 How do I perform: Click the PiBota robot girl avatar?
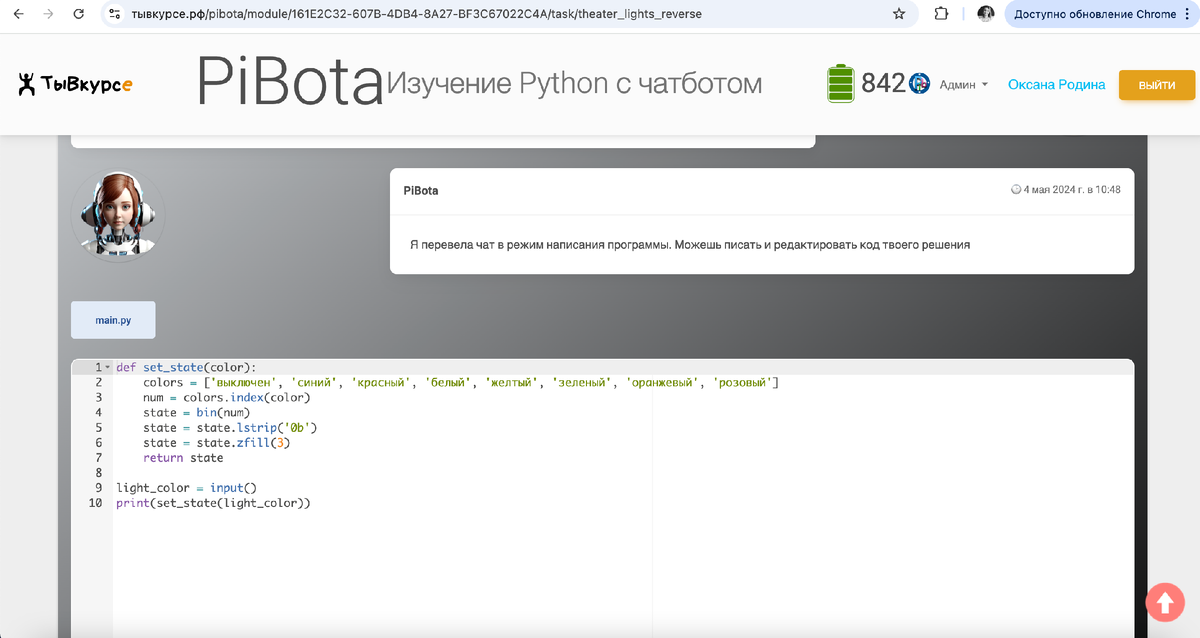pyautogui.click(x=118, y=215)
